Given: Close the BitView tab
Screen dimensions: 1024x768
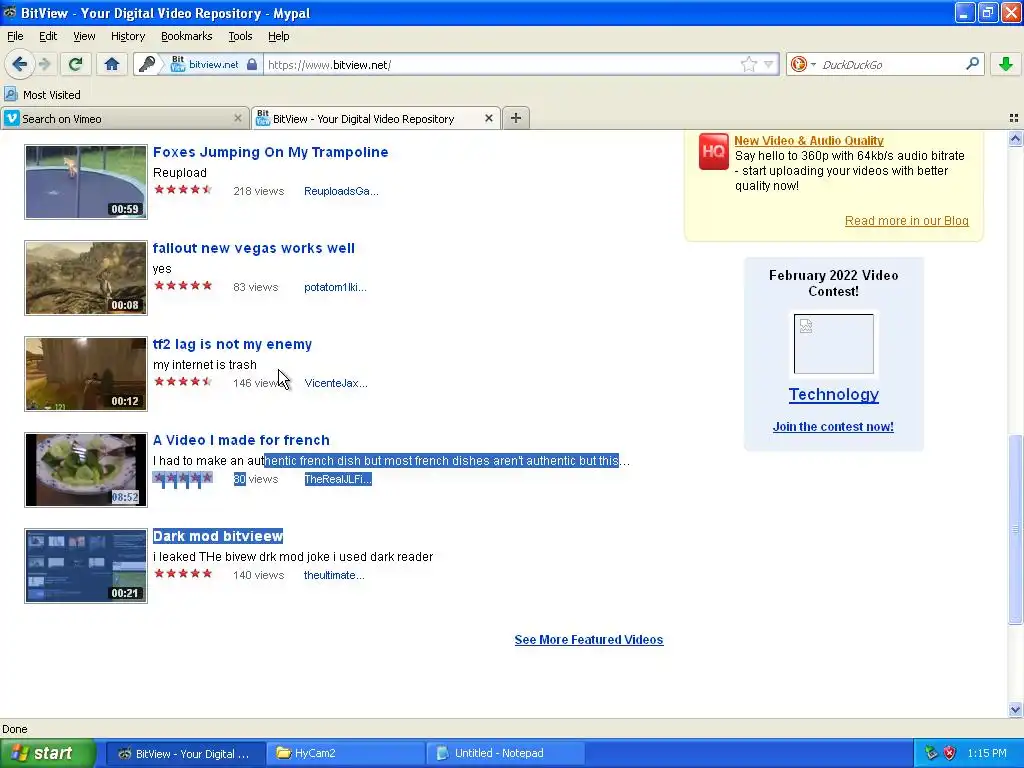Looking at the screenshot, I should point(488,118).
